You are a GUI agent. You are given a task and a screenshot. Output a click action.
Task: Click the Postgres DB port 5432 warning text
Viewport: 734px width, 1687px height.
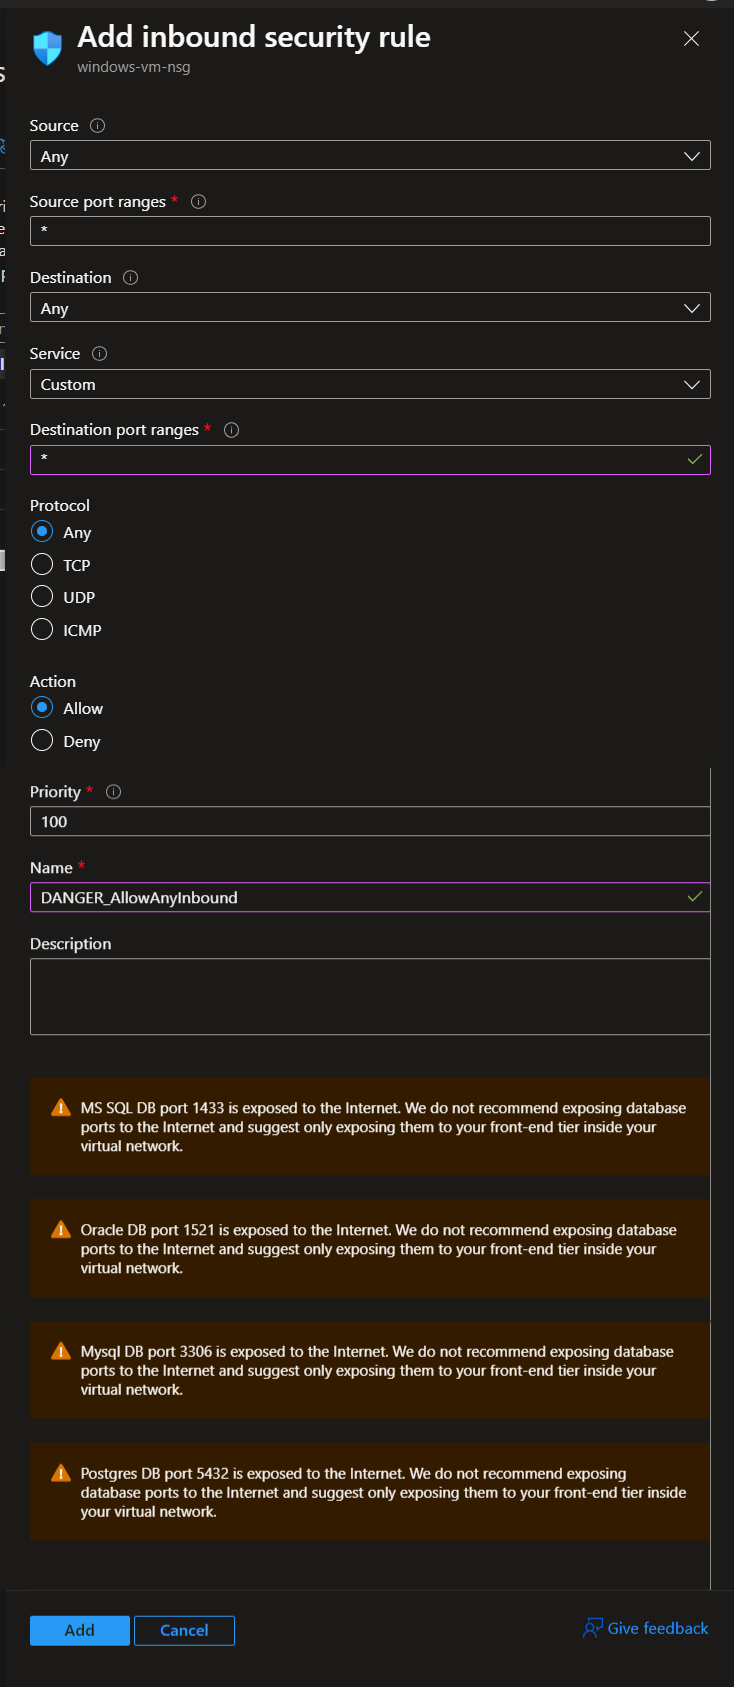tap(383, 1492)
